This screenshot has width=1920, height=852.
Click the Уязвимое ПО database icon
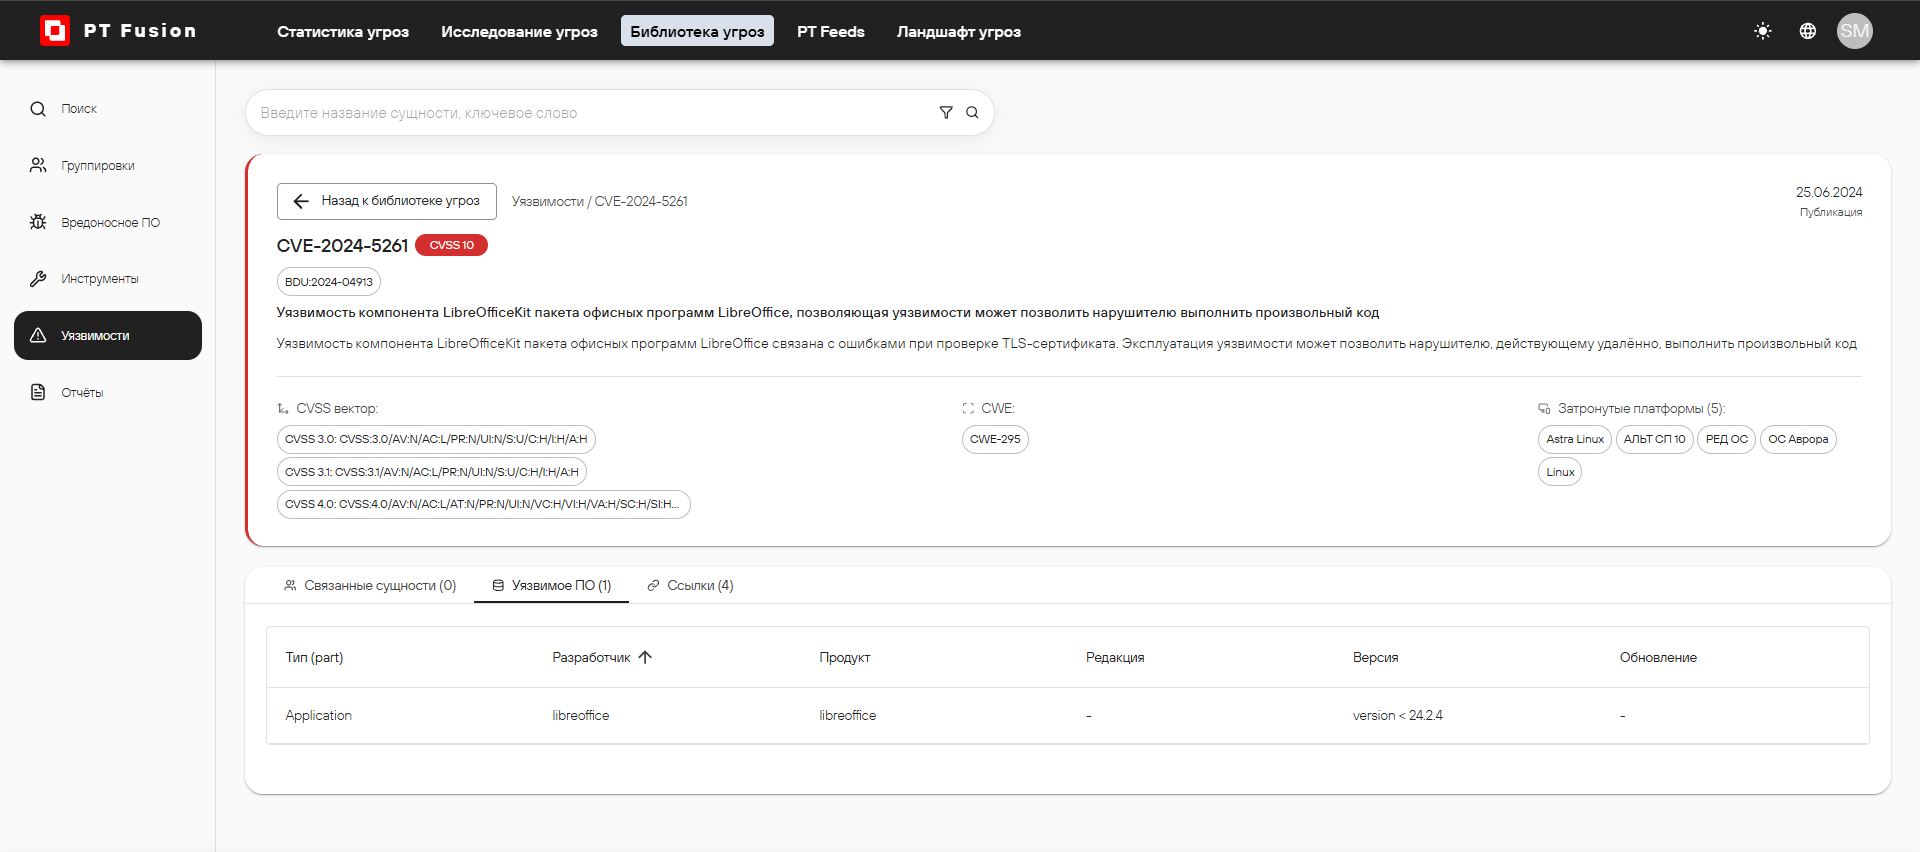click(498, 586)
